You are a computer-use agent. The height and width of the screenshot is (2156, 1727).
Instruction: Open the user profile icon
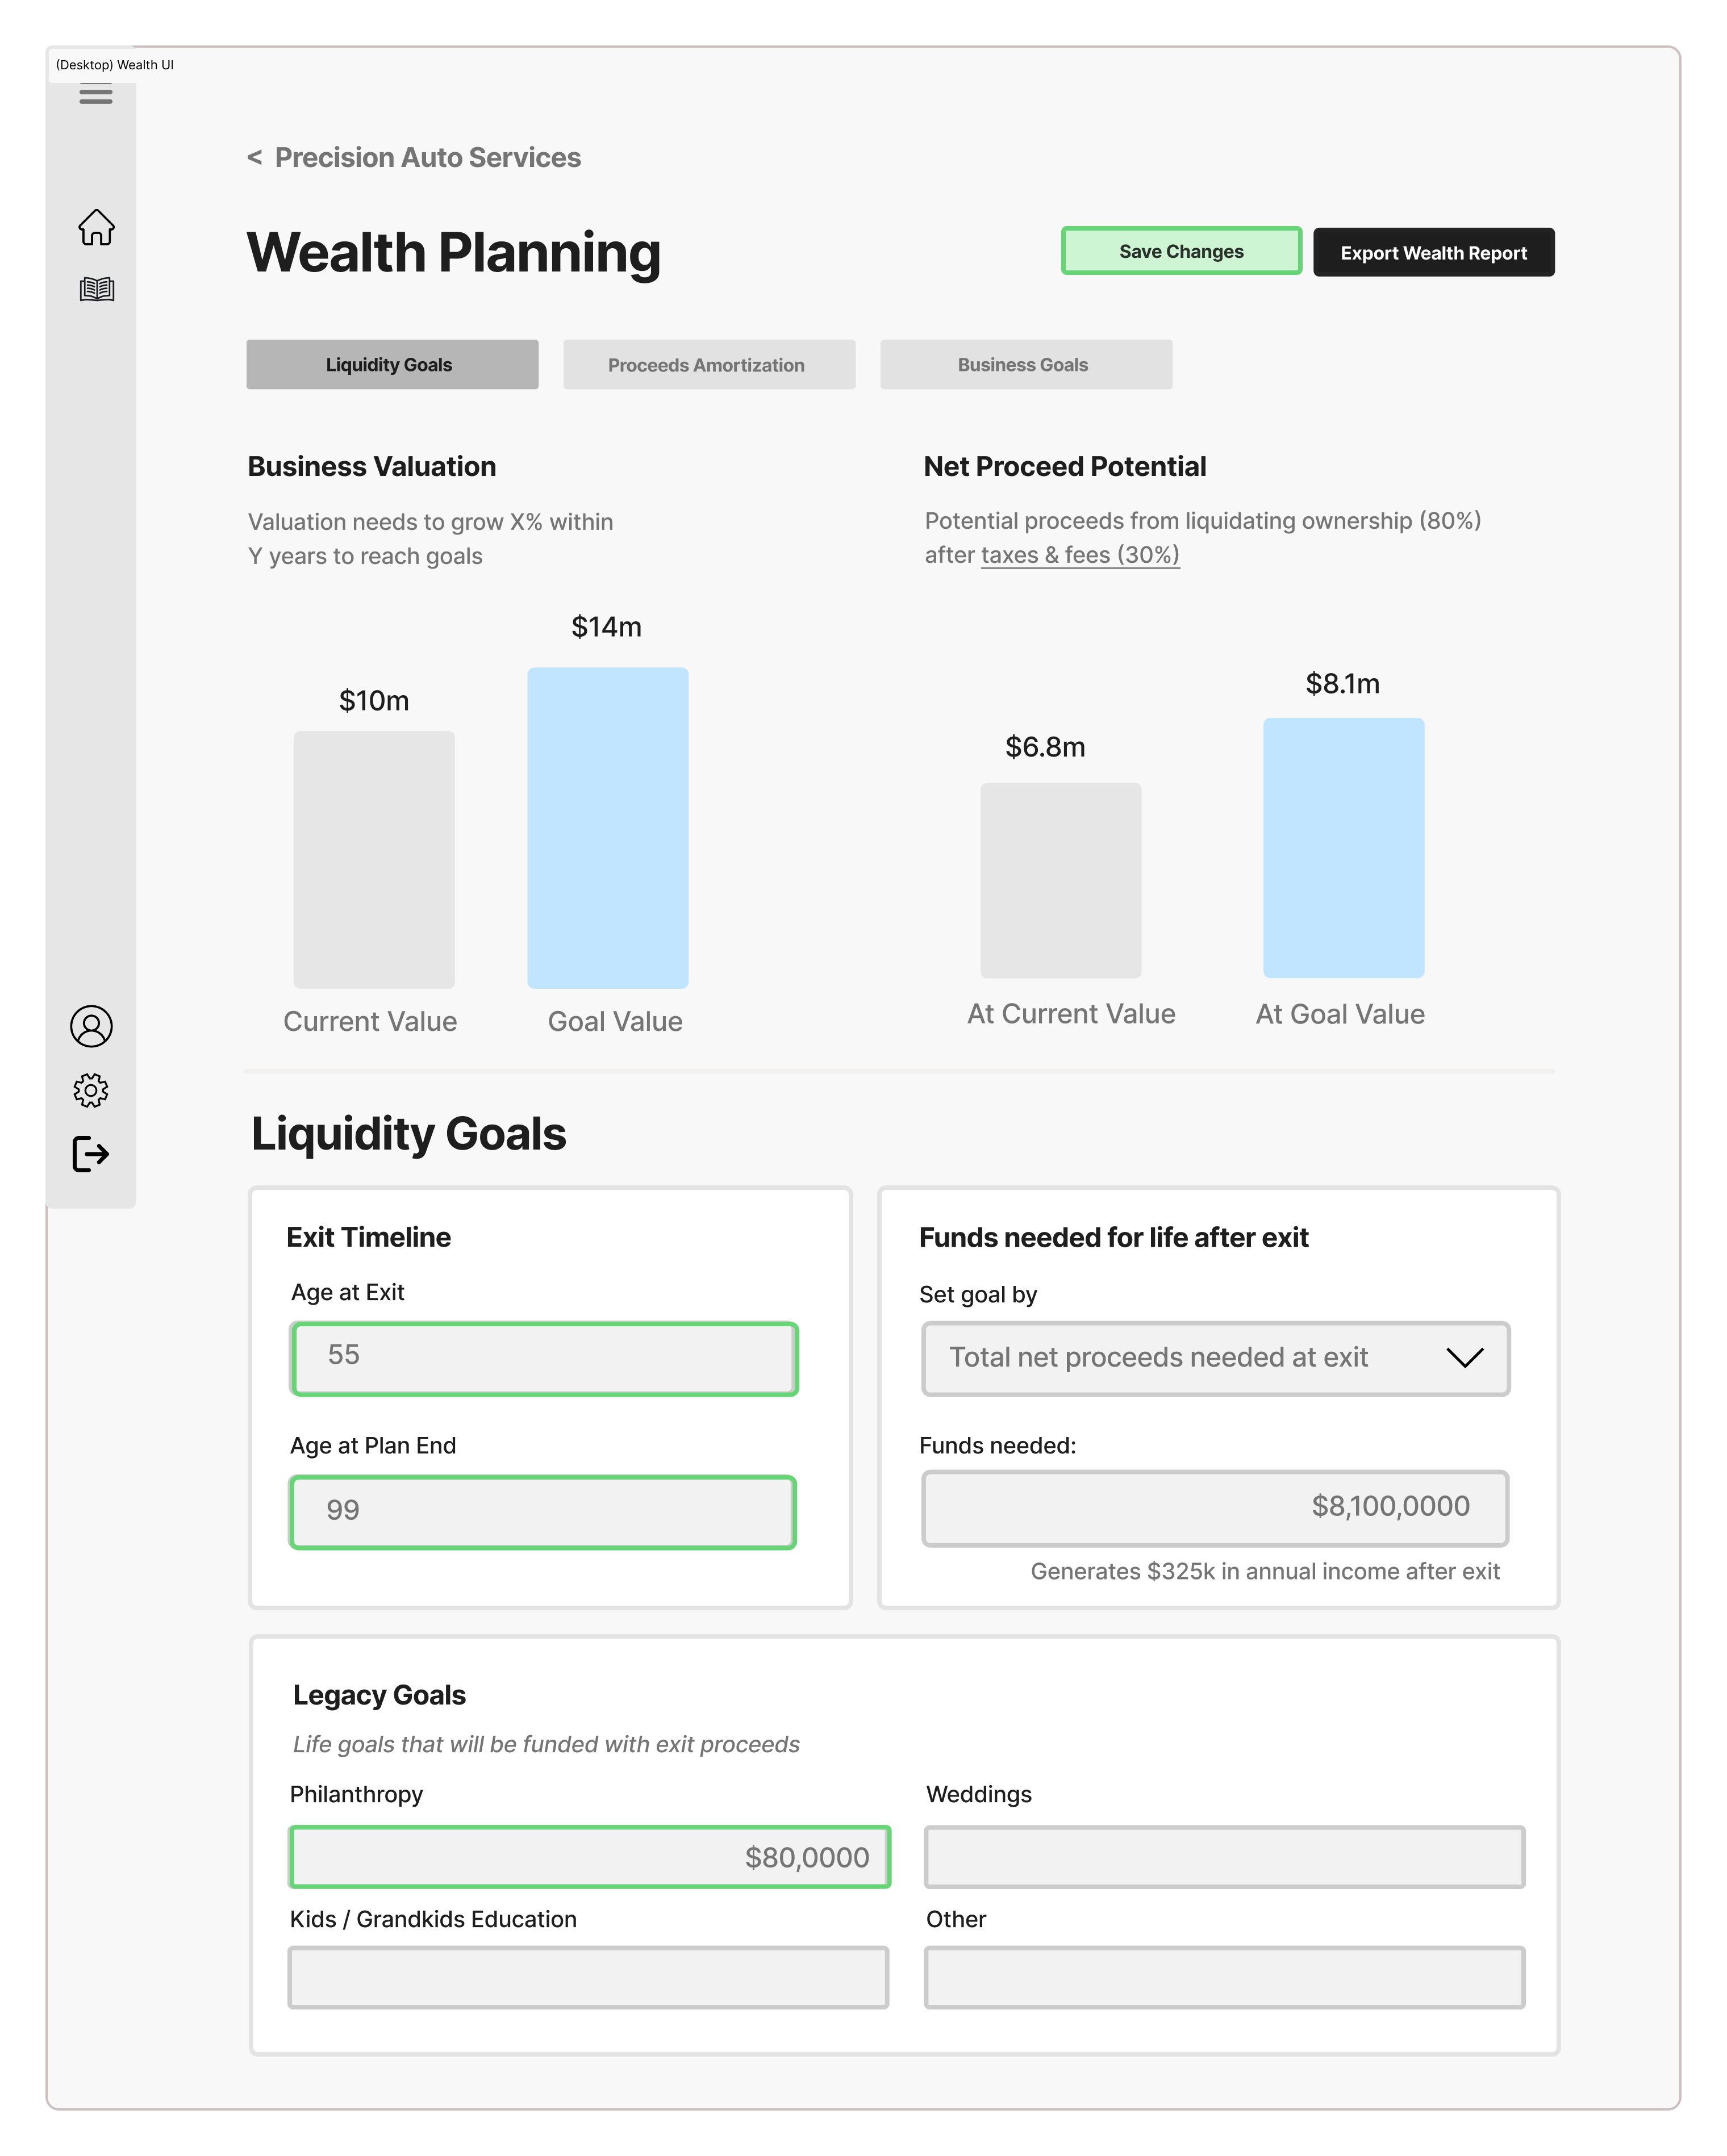91,1026
